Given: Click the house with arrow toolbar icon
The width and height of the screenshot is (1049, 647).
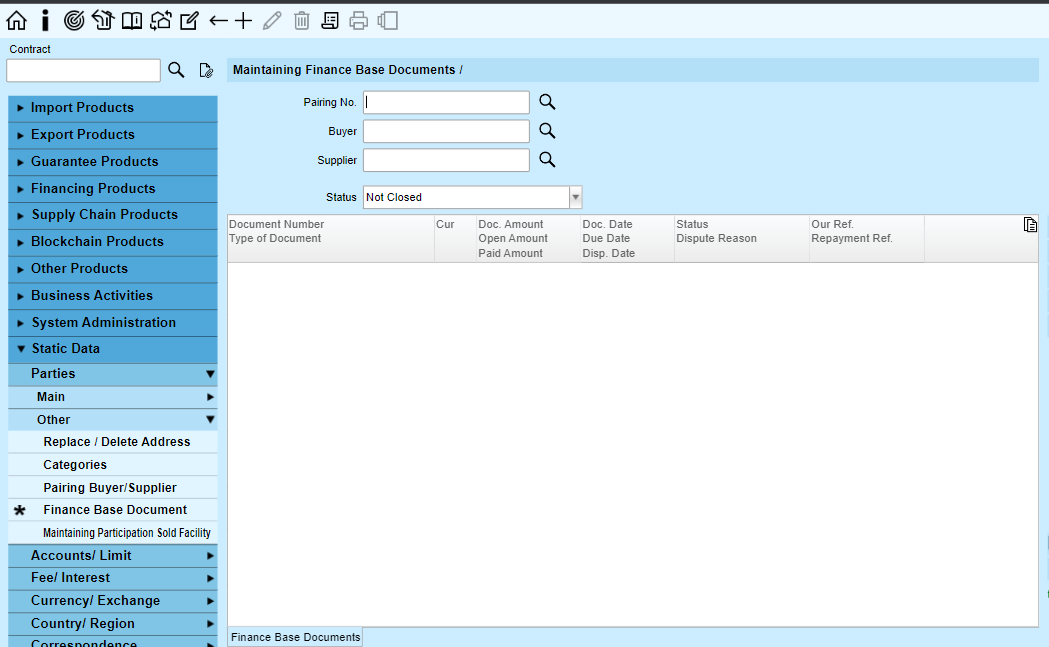Looking at the screenshot, I should (x=103, y=21).
